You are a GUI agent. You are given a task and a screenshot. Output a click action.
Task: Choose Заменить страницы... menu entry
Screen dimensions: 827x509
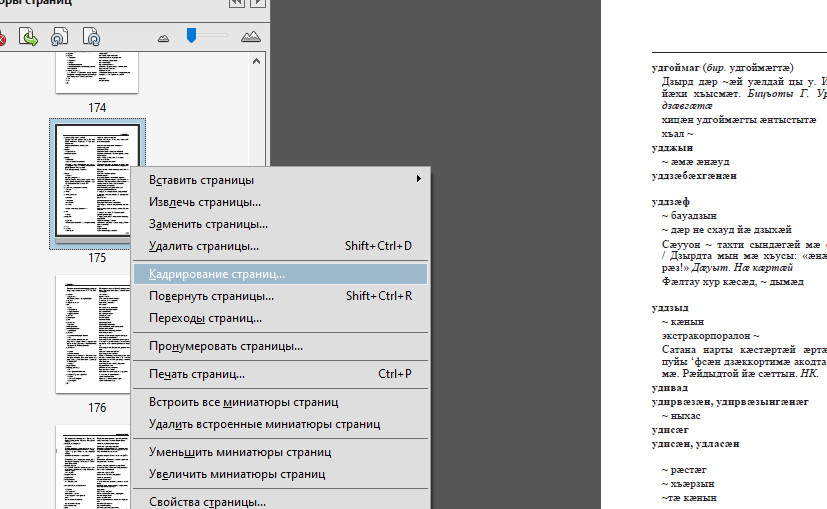click(x=281, y=224)
